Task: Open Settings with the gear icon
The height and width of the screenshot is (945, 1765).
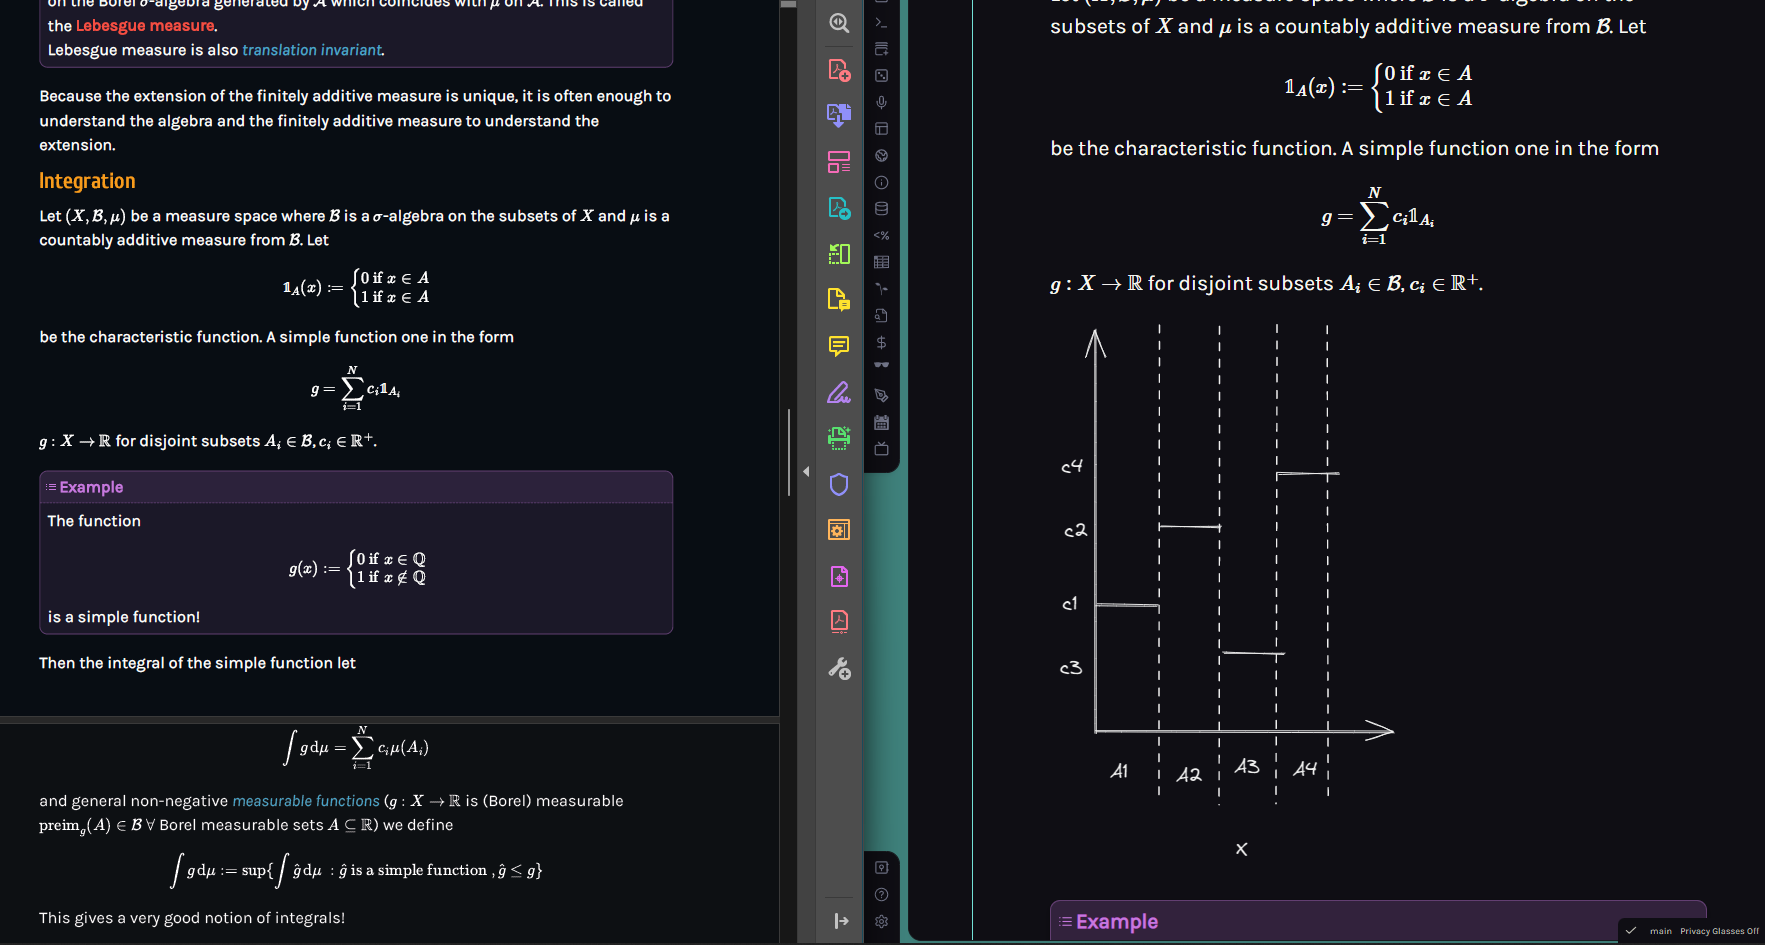Action: tap(881, 921)
